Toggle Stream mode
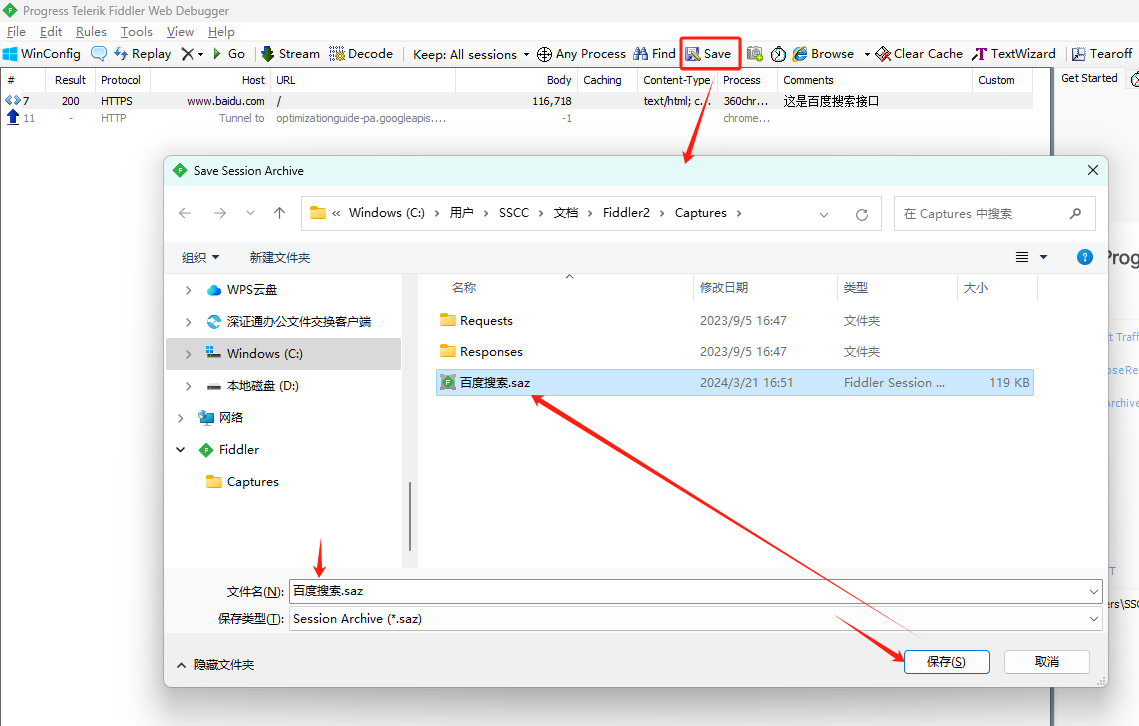The height and width of the screenshot is (726, 1139). [291, 54]
